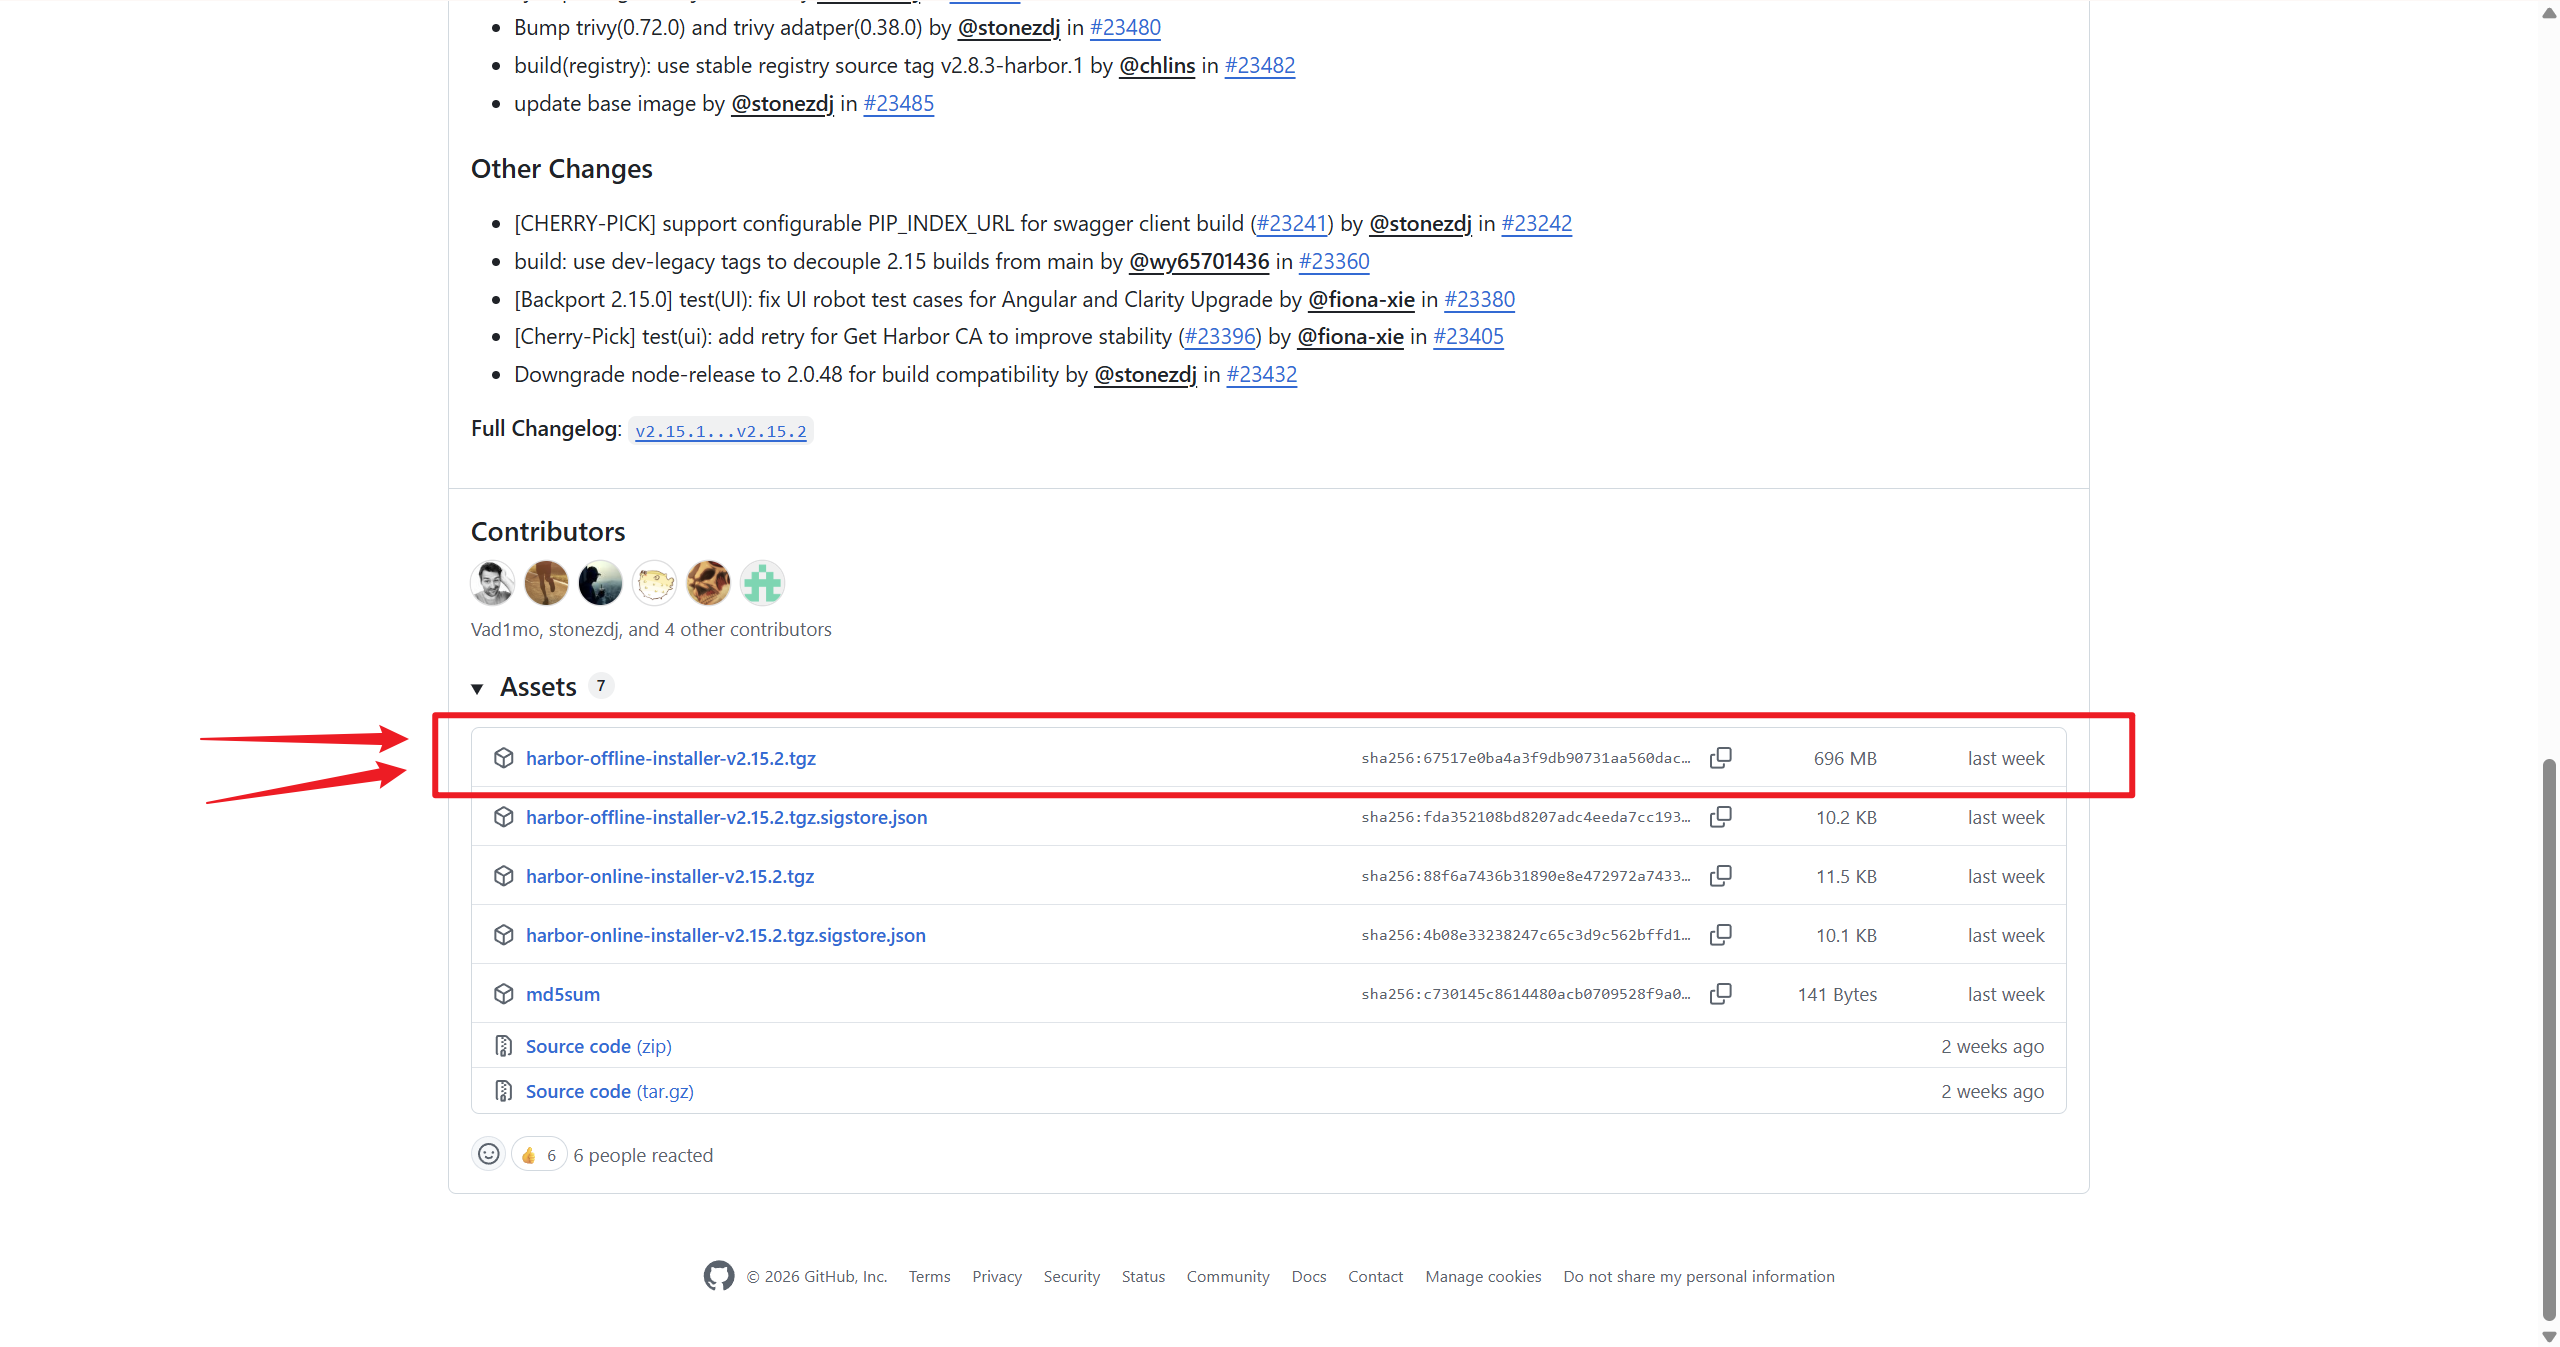
Task: Toggle the thumbs up reaction
Action: 539,1154
